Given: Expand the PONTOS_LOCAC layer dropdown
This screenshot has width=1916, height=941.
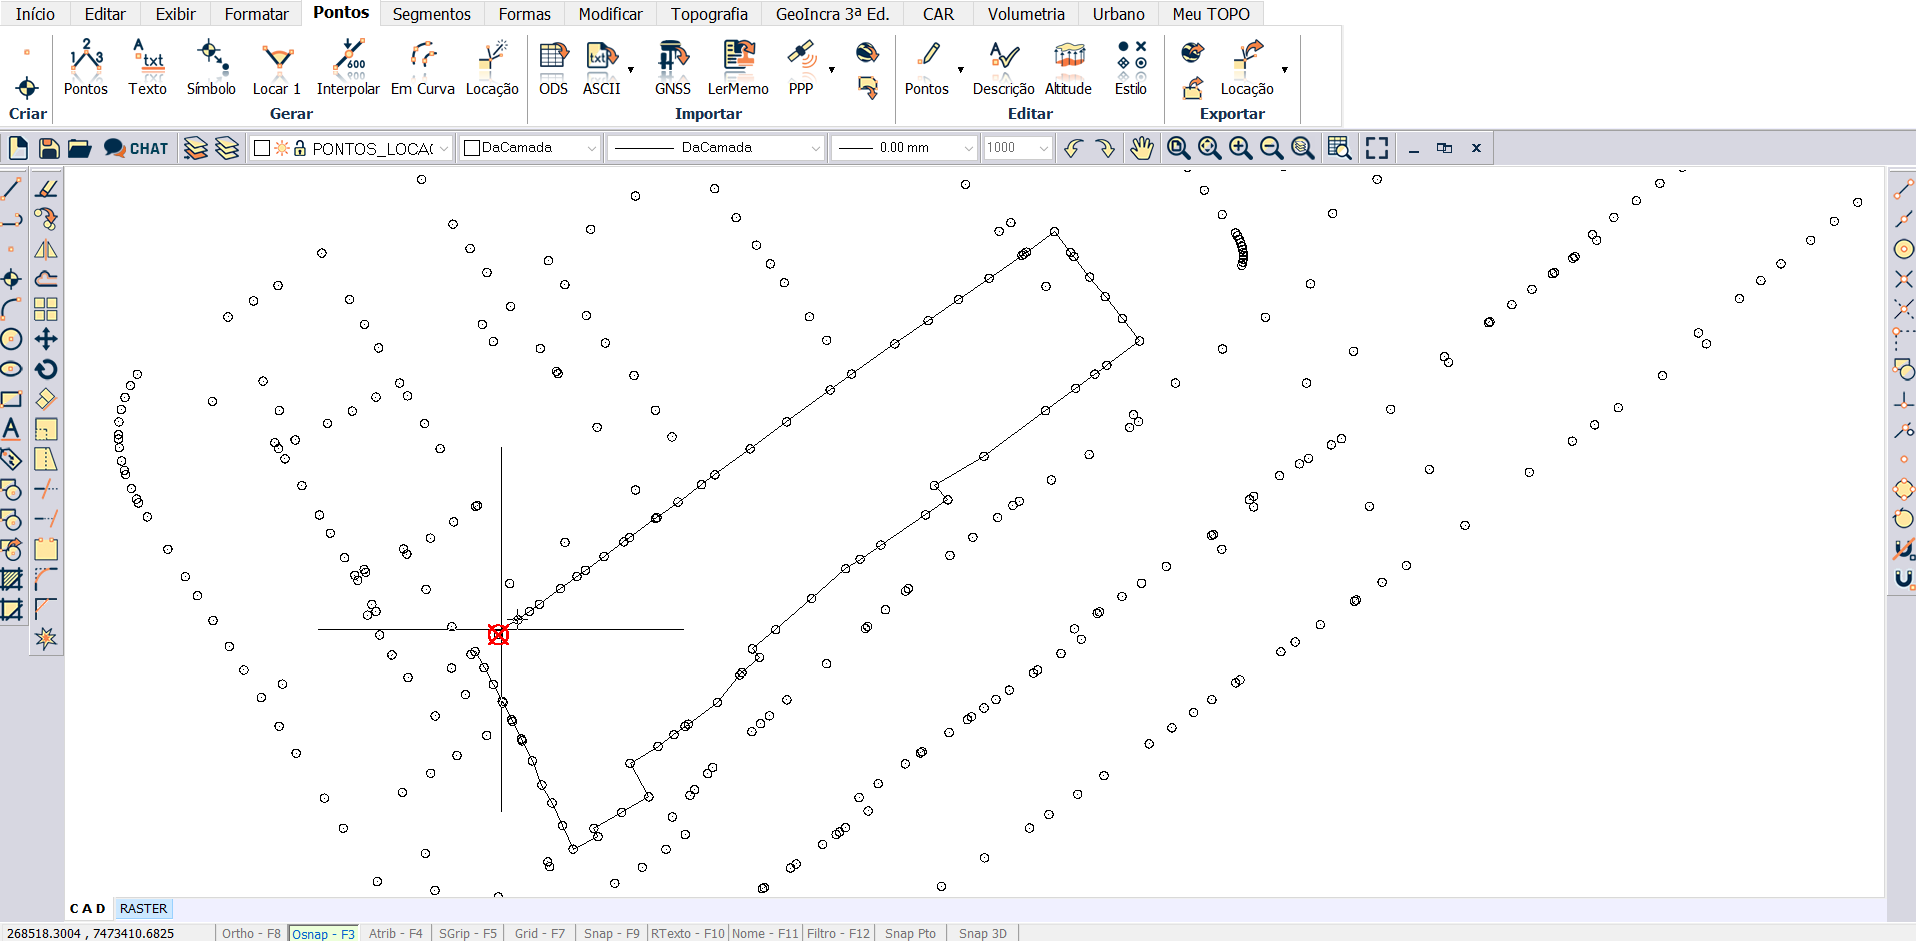Looking at the screenshot, I should [x=444, y=148].
